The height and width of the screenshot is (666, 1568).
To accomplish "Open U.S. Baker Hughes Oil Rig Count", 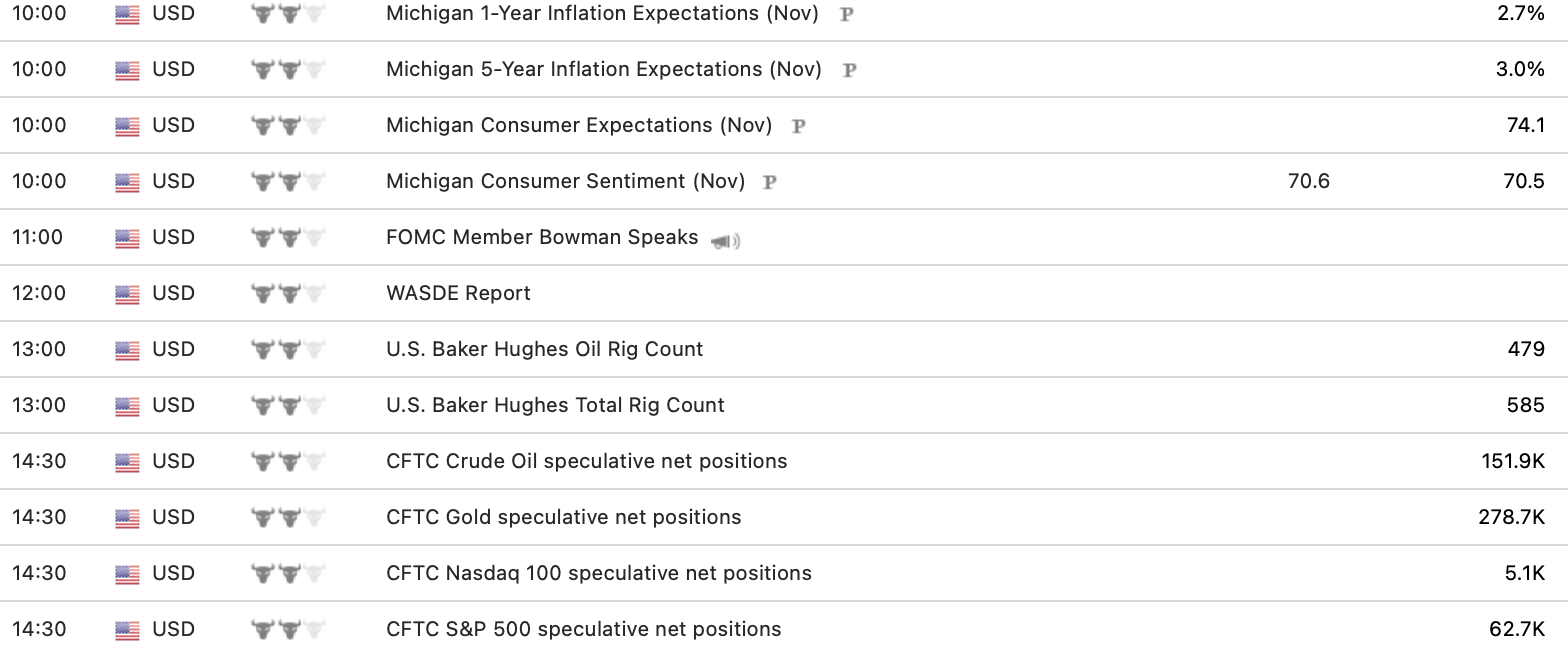I will [544, 349].
